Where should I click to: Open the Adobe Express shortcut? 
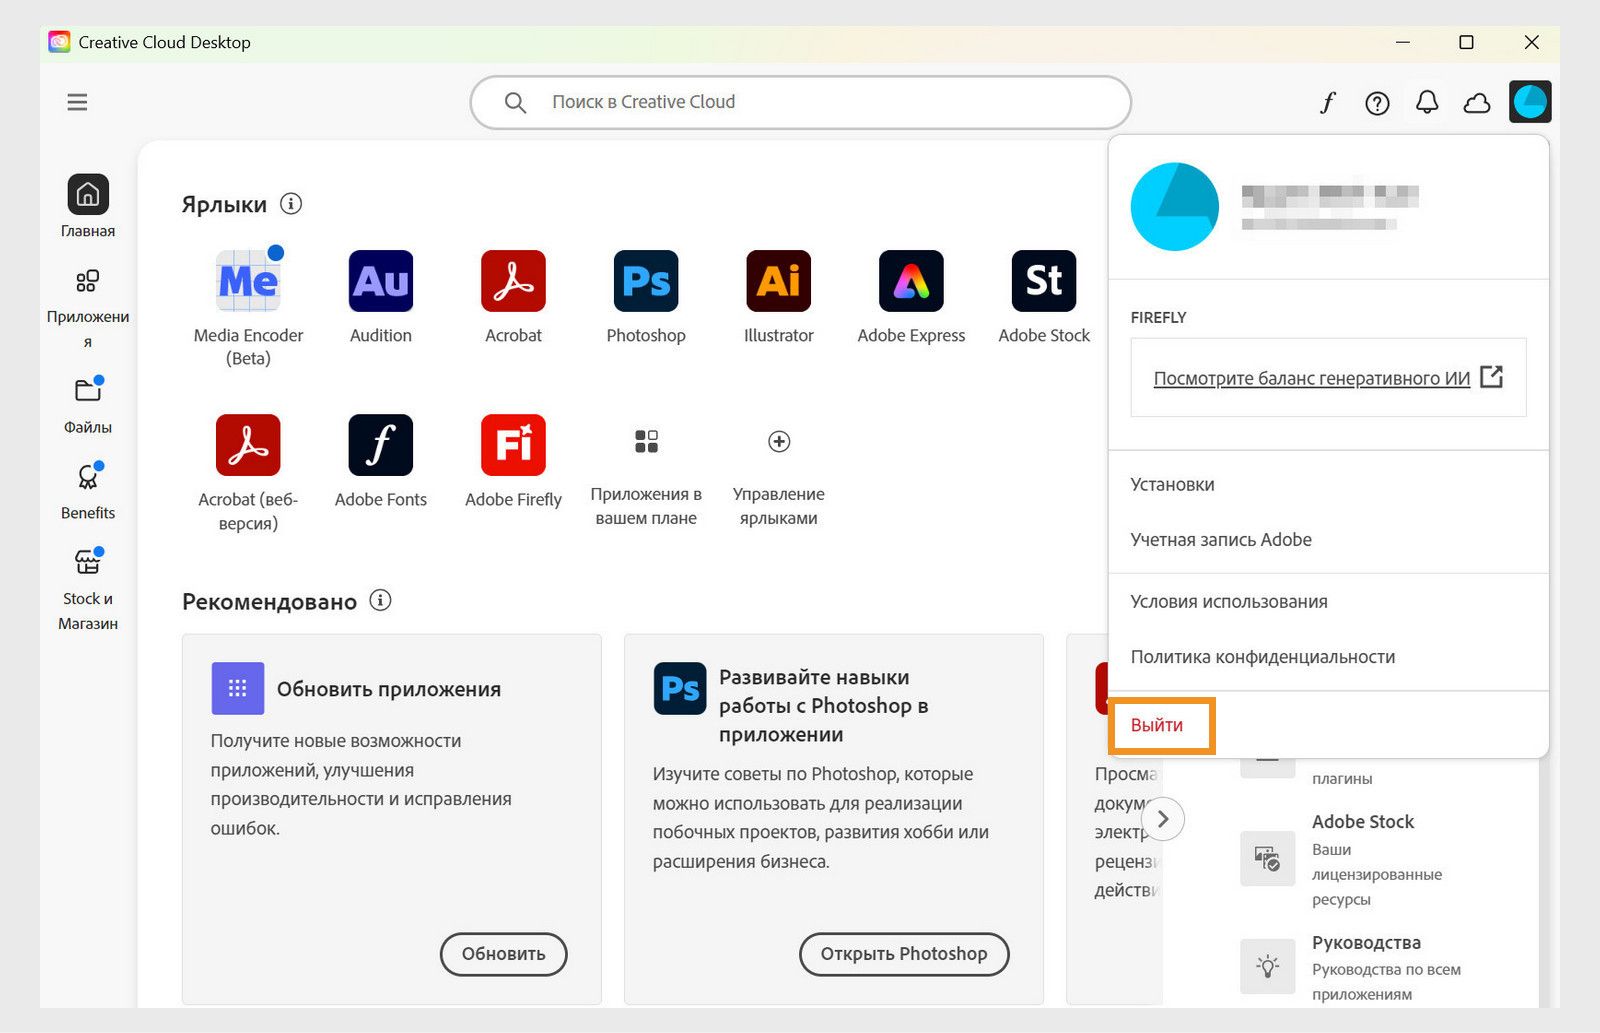(911, 281)
